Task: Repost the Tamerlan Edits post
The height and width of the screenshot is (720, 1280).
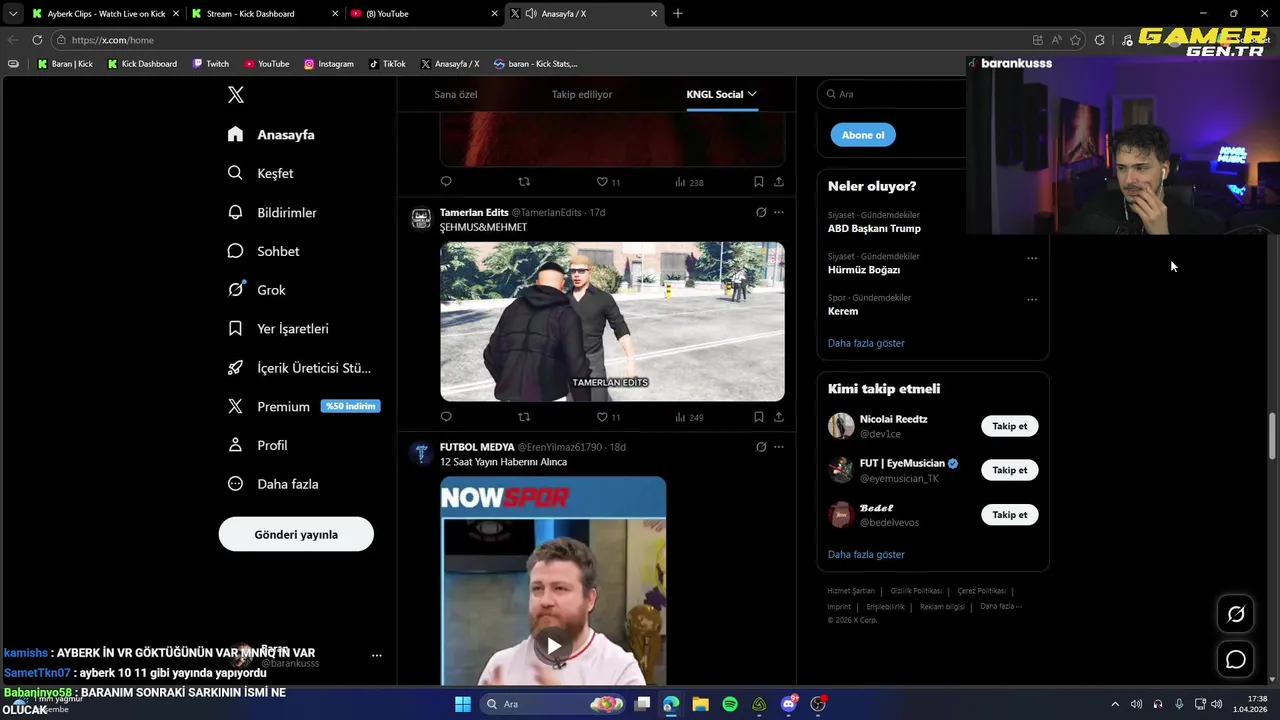Action: tap(524, 417)
